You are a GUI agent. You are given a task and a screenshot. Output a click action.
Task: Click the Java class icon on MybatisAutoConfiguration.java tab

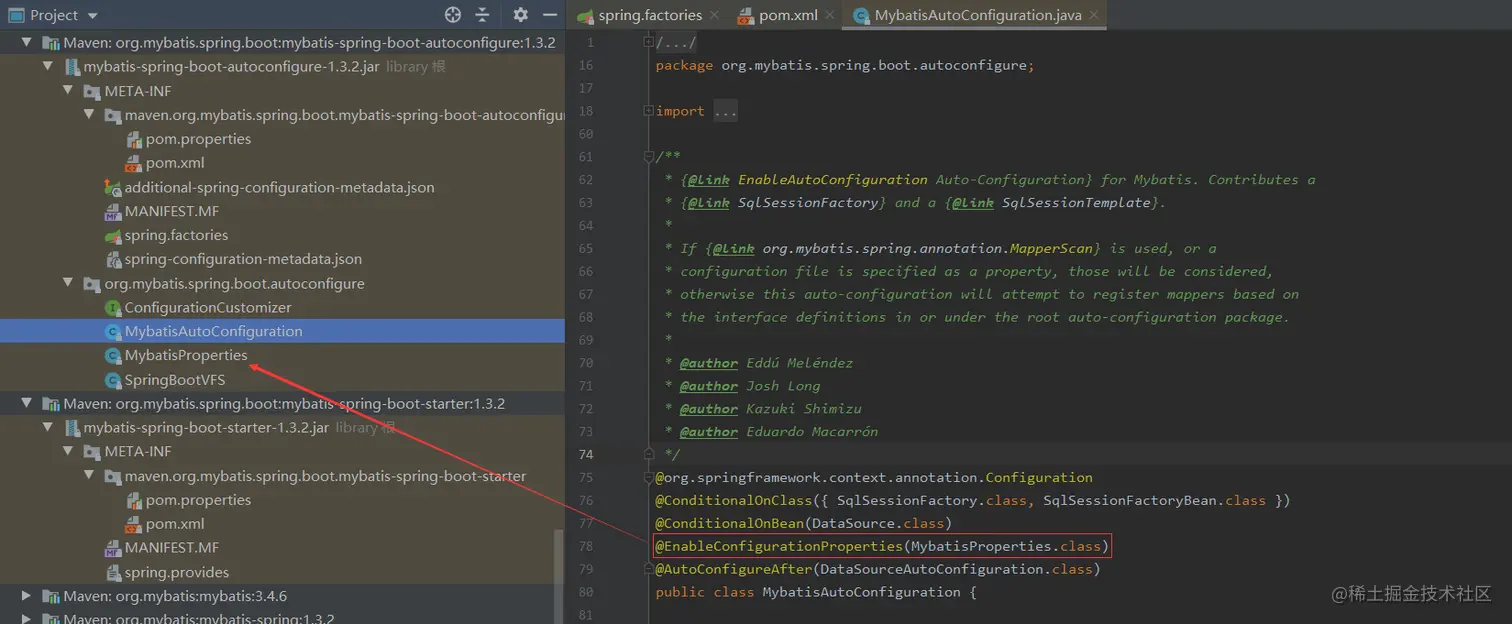pos(860,16)
